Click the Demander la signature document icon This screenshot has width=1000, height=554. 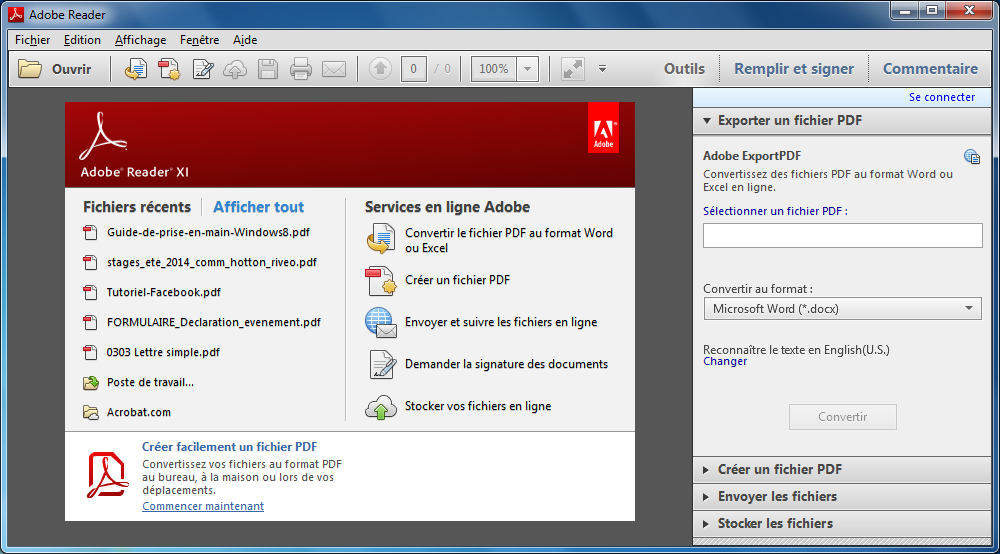[383, 365]
